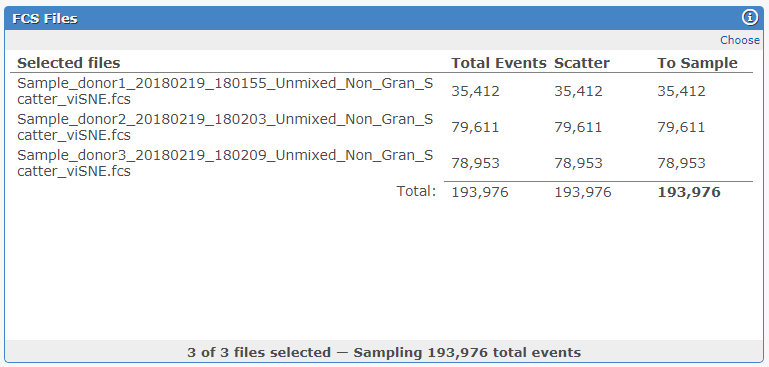
Task: Select the Sample_donor3 file row
Action: [381, 163]
